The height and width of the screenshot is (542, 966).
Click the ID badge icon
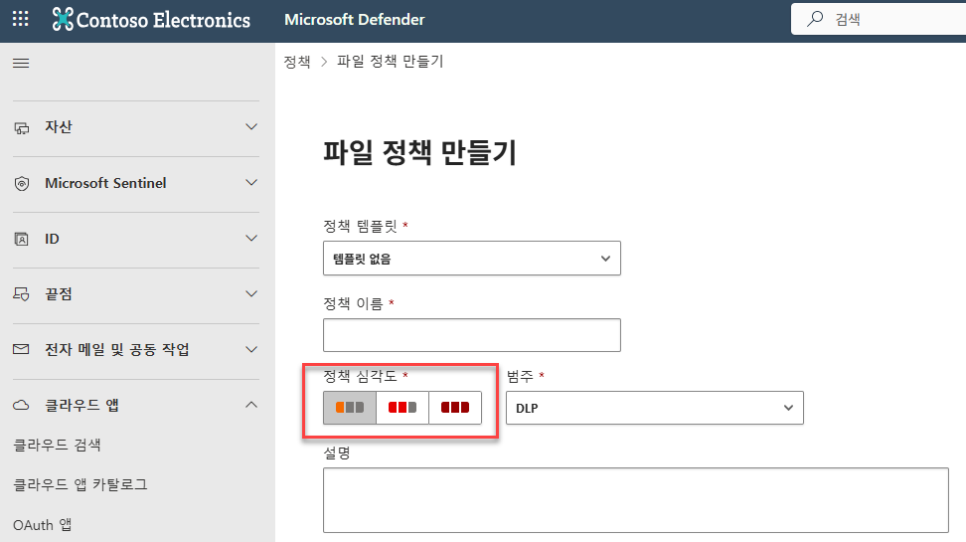tap(22, 239)
